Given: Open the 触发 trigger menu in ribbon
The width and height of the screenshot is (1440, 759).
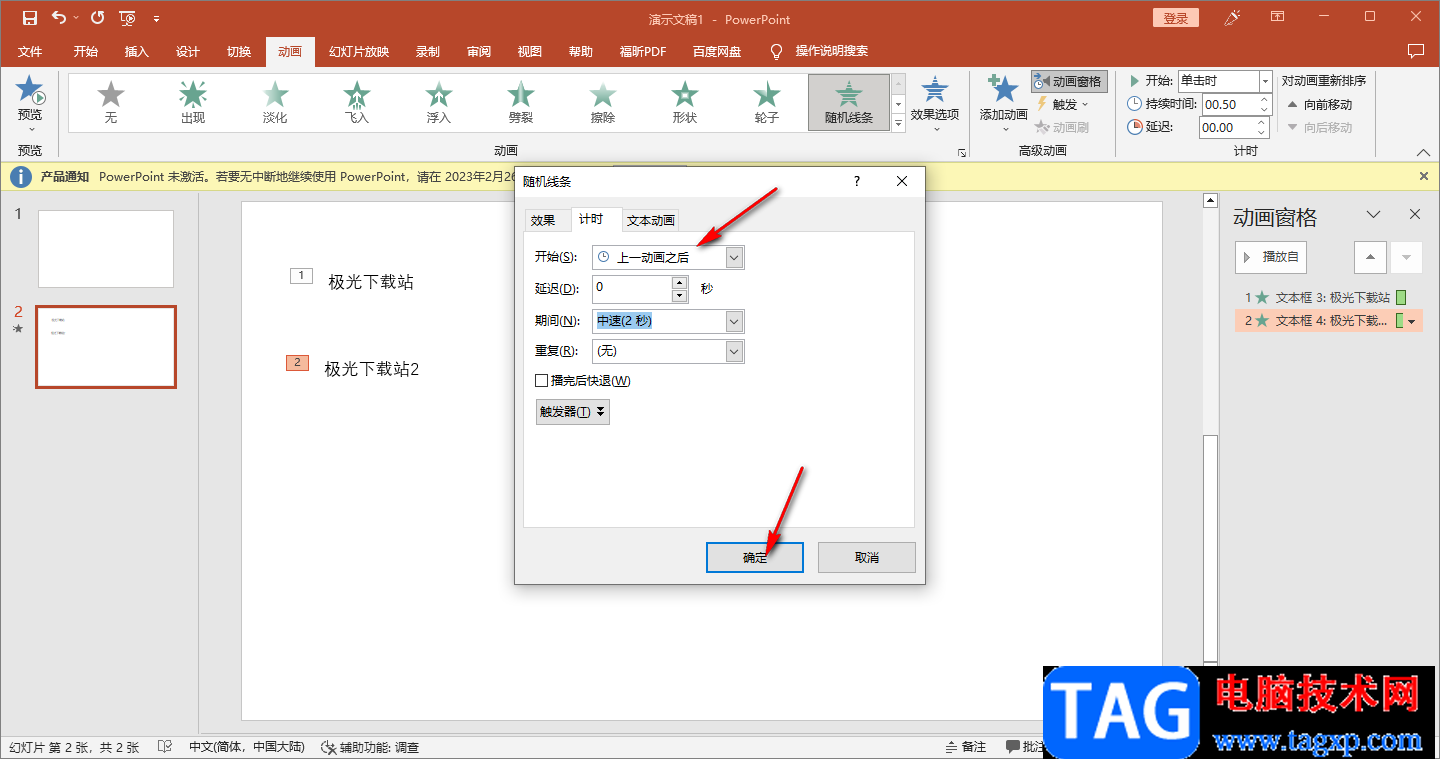Looking at the screenshot, I should 1063,104.
